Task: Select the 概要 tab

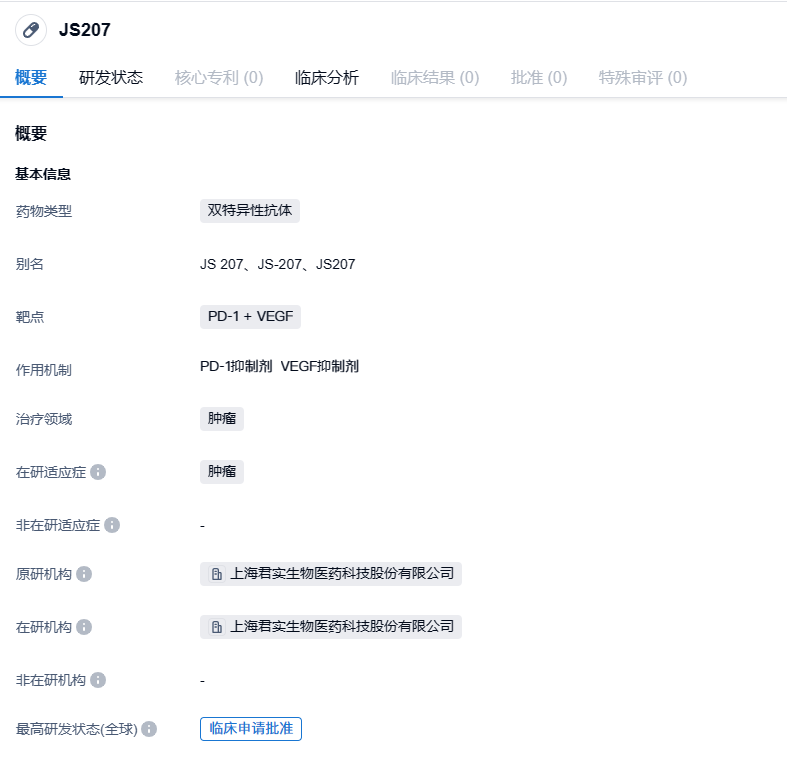Action: coord(31,78)
